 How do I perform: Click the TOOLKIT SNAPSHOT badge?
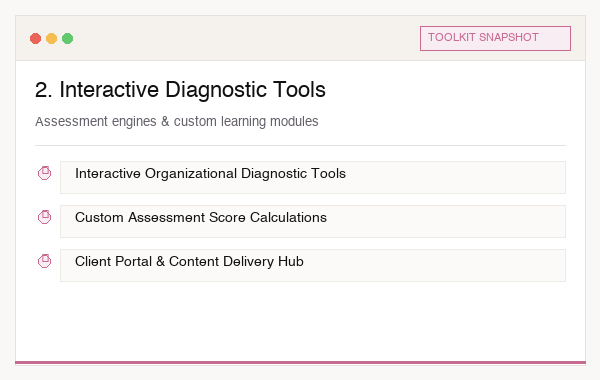495,38
